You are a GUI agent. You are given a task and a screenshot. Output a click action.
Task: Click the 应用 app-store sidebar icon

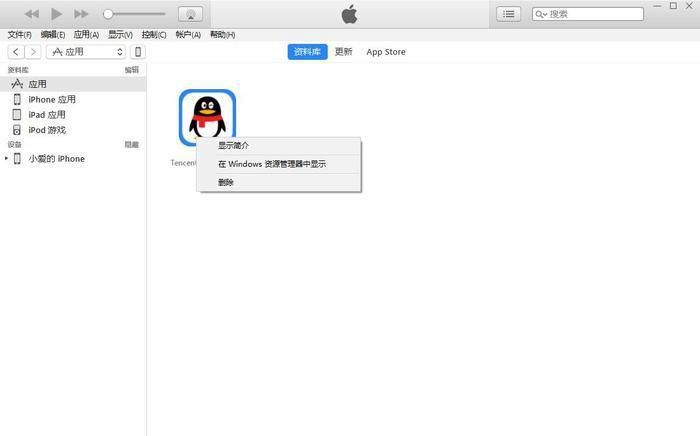click(17, 83)
